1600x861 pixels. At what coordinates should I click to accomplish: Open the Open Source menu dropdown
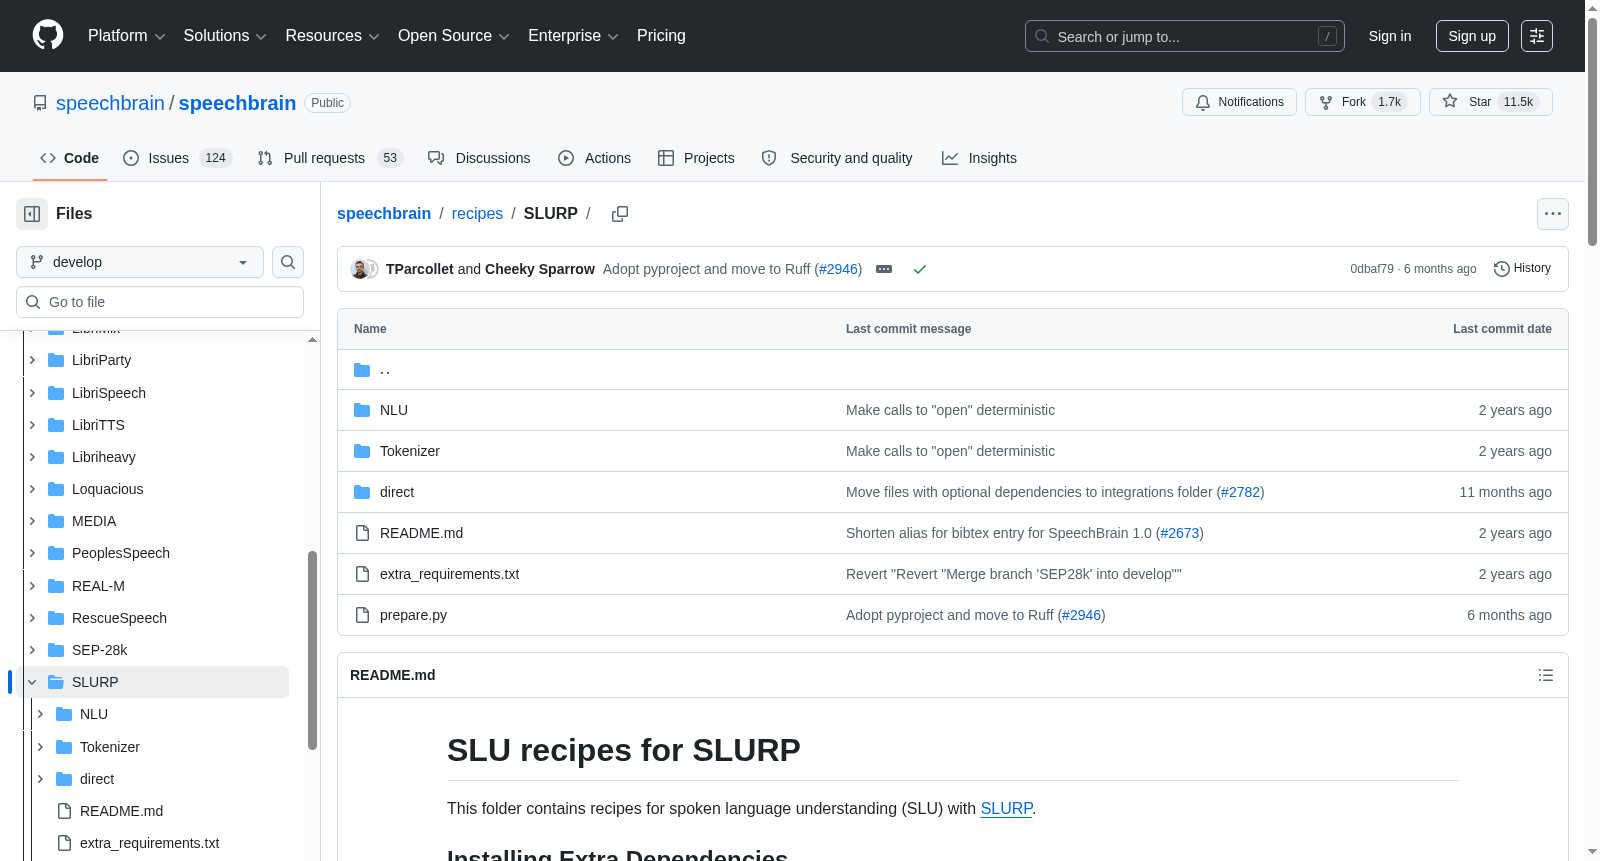[x=454, y=36]
